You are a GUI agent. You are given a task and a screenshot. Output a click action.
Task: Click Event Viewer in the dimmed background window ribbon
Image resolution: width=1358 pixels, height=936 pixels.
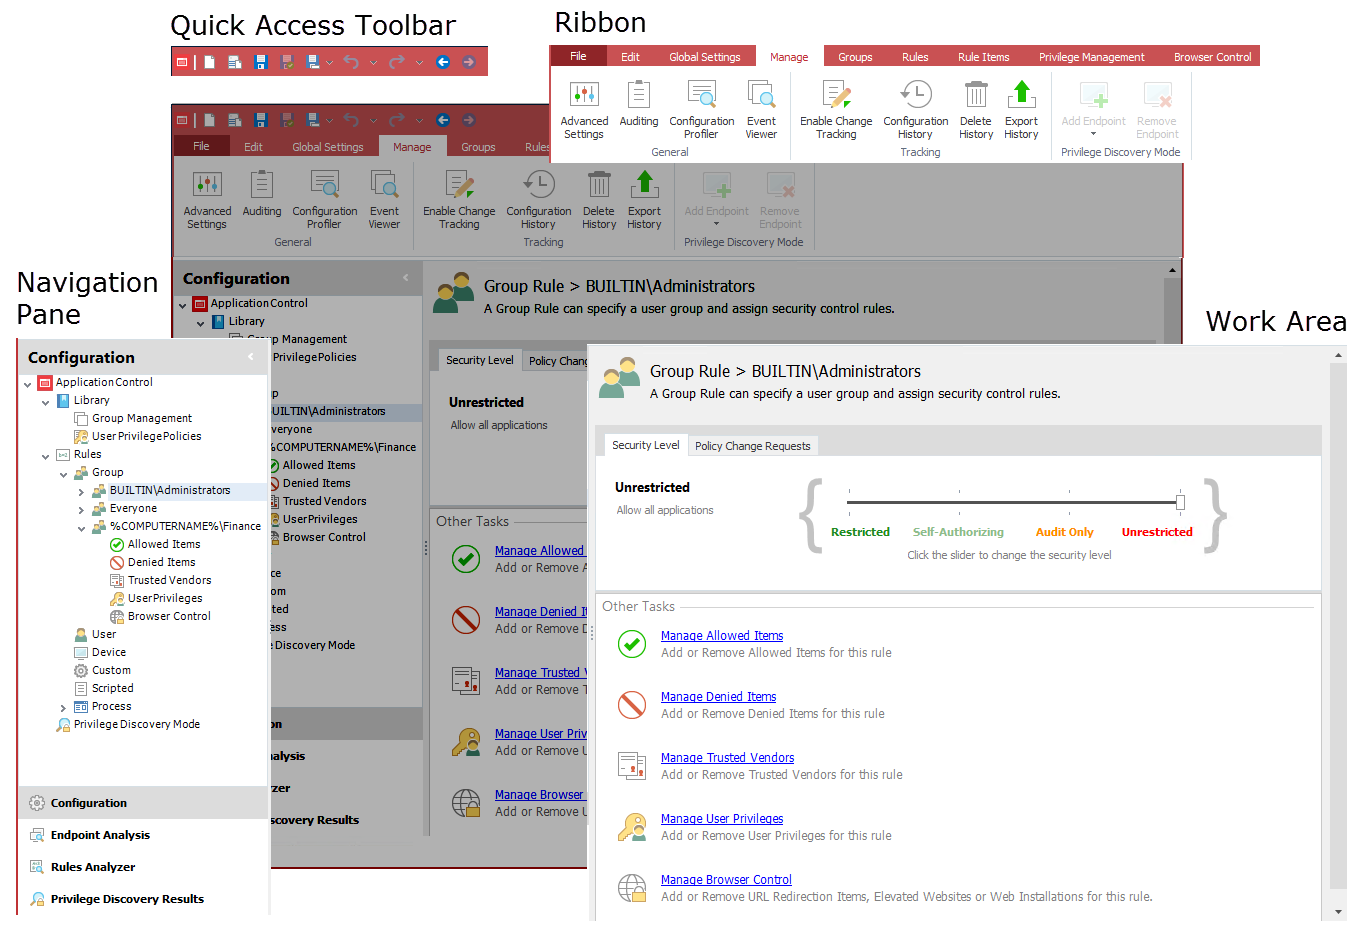click(x=384, y=200)
